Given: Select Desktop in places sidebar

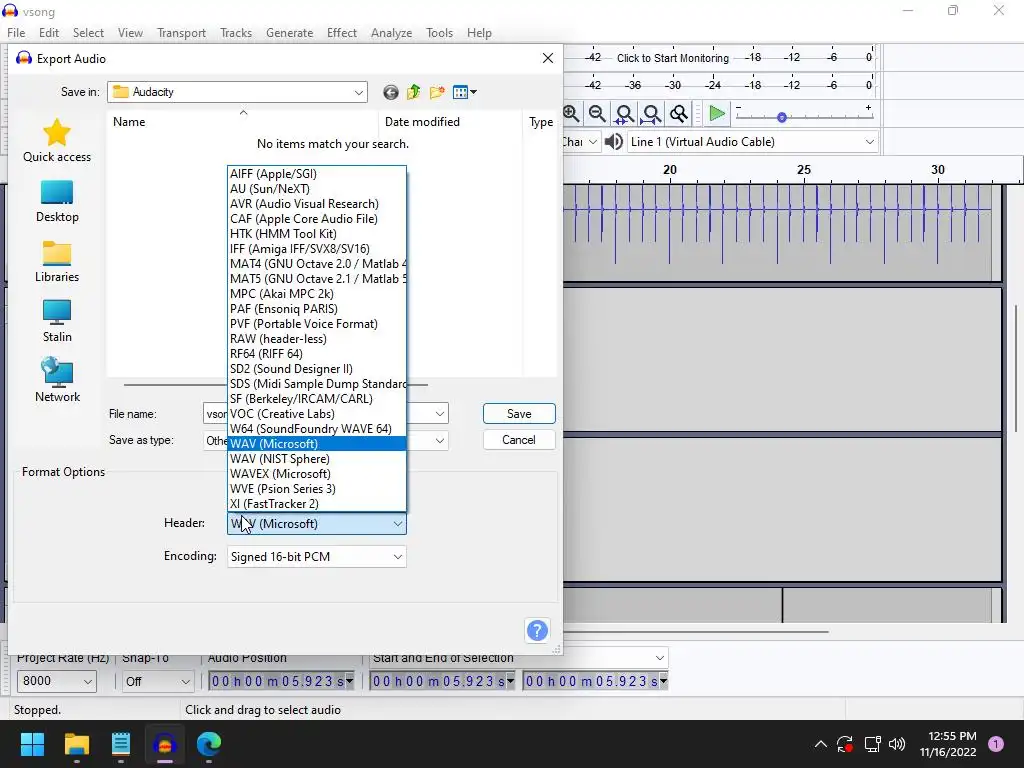Looking at the screenshot, I should click(x=57, y=201).
